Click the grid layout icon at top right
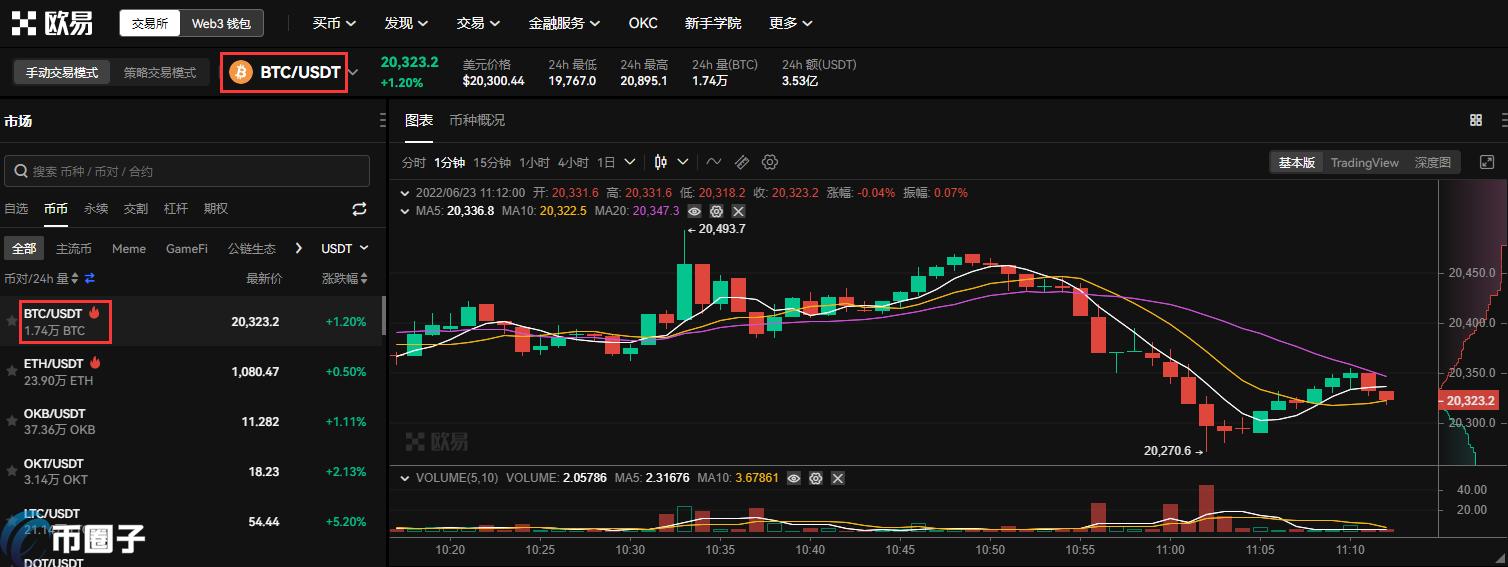 (1476, 120)
